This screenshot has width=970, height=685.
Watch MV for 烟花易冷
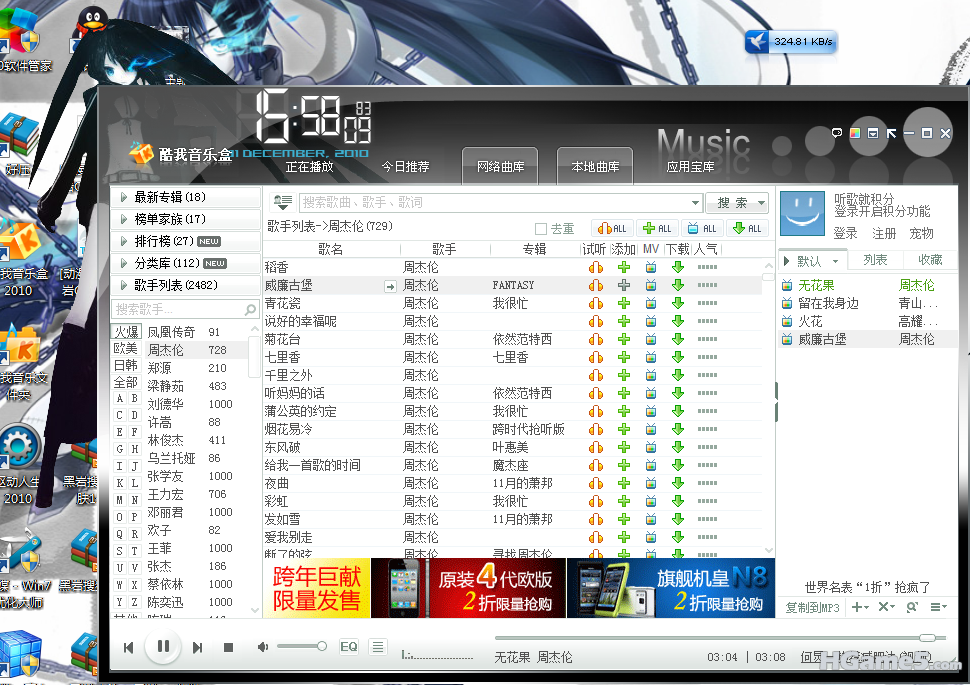pos(651,429)
